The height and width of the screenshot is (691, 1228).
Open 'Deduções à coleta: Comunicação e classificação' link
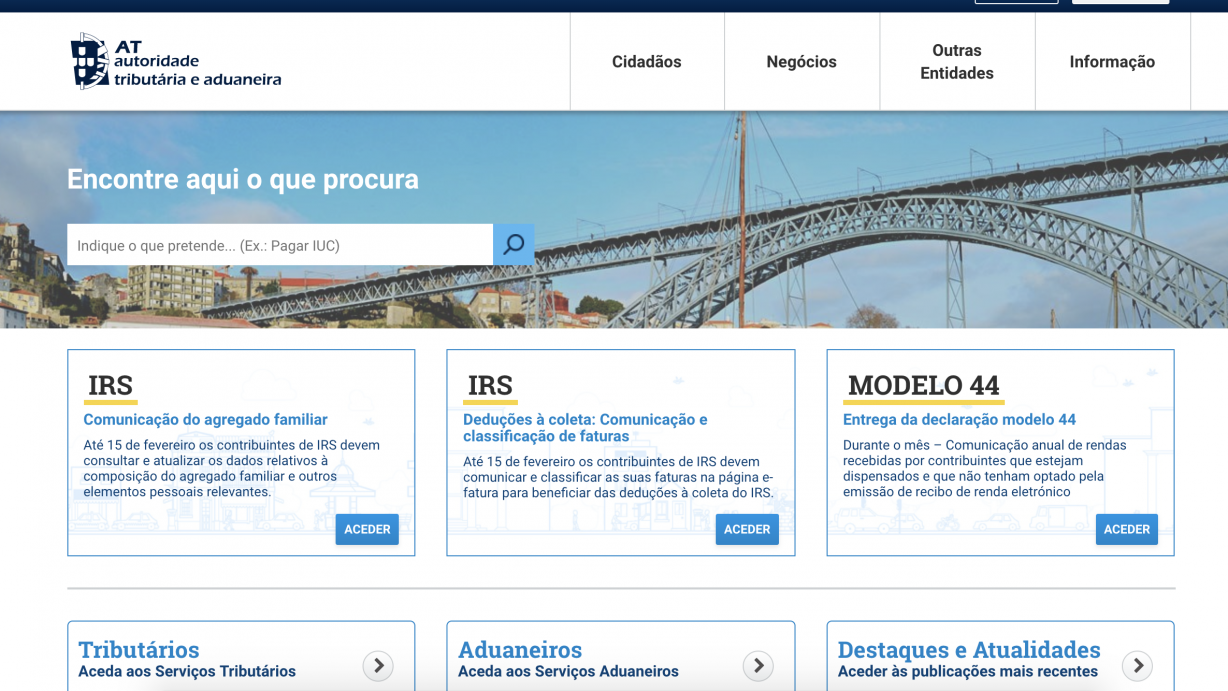[x=585, y=428]
